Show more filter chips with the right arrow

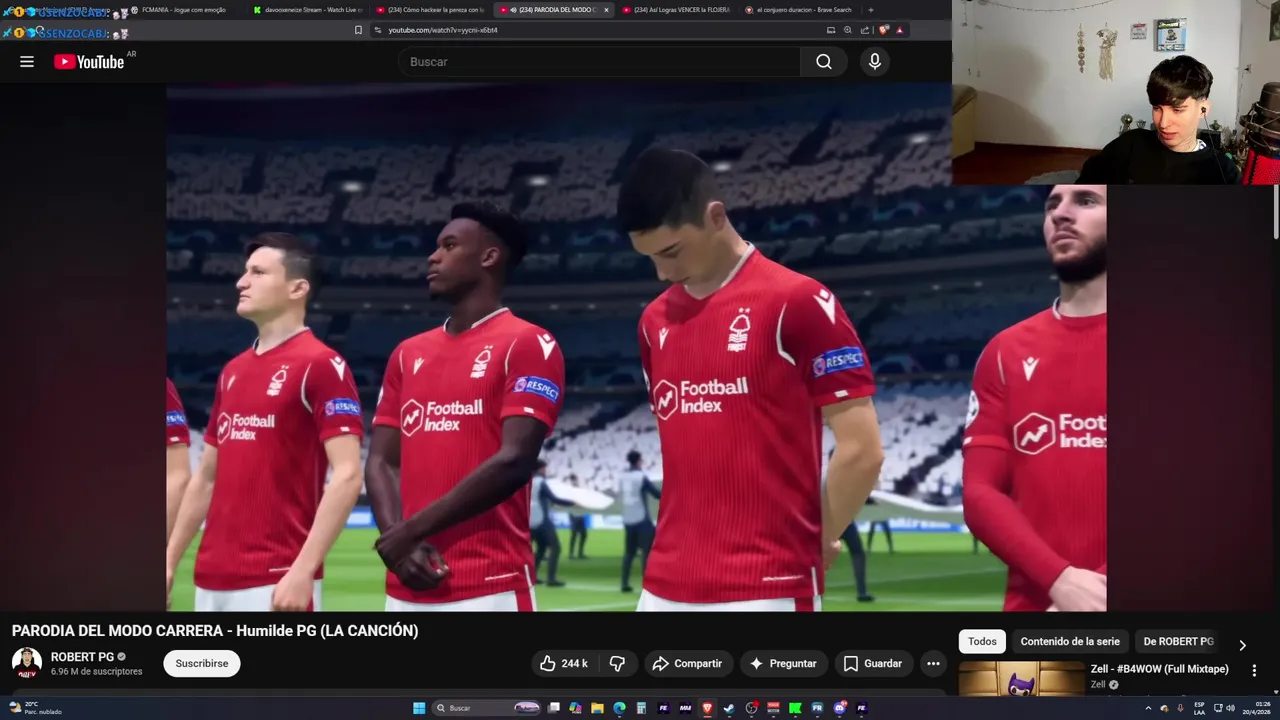coord(1242,645)
